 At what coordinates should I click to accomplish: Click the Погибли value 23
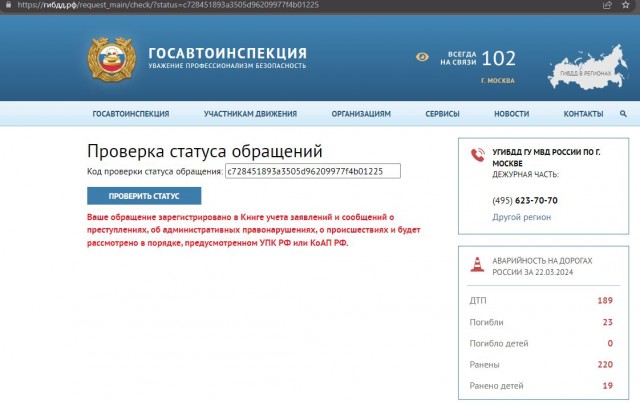click(607, 322)
